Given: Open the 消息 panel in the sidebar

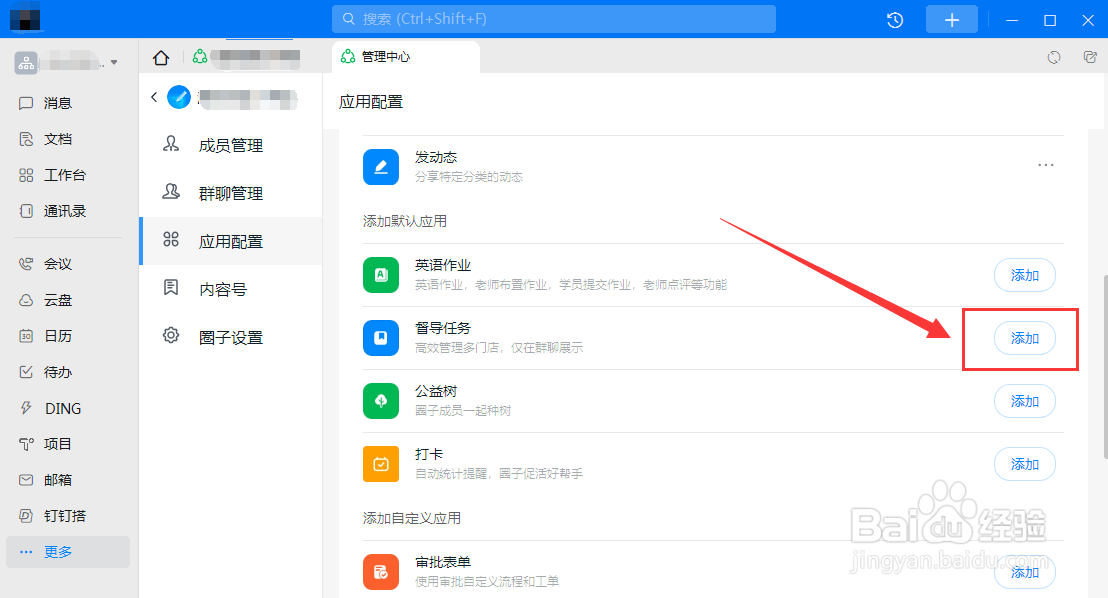Looking at the screenshot, I should click(57, 102).
